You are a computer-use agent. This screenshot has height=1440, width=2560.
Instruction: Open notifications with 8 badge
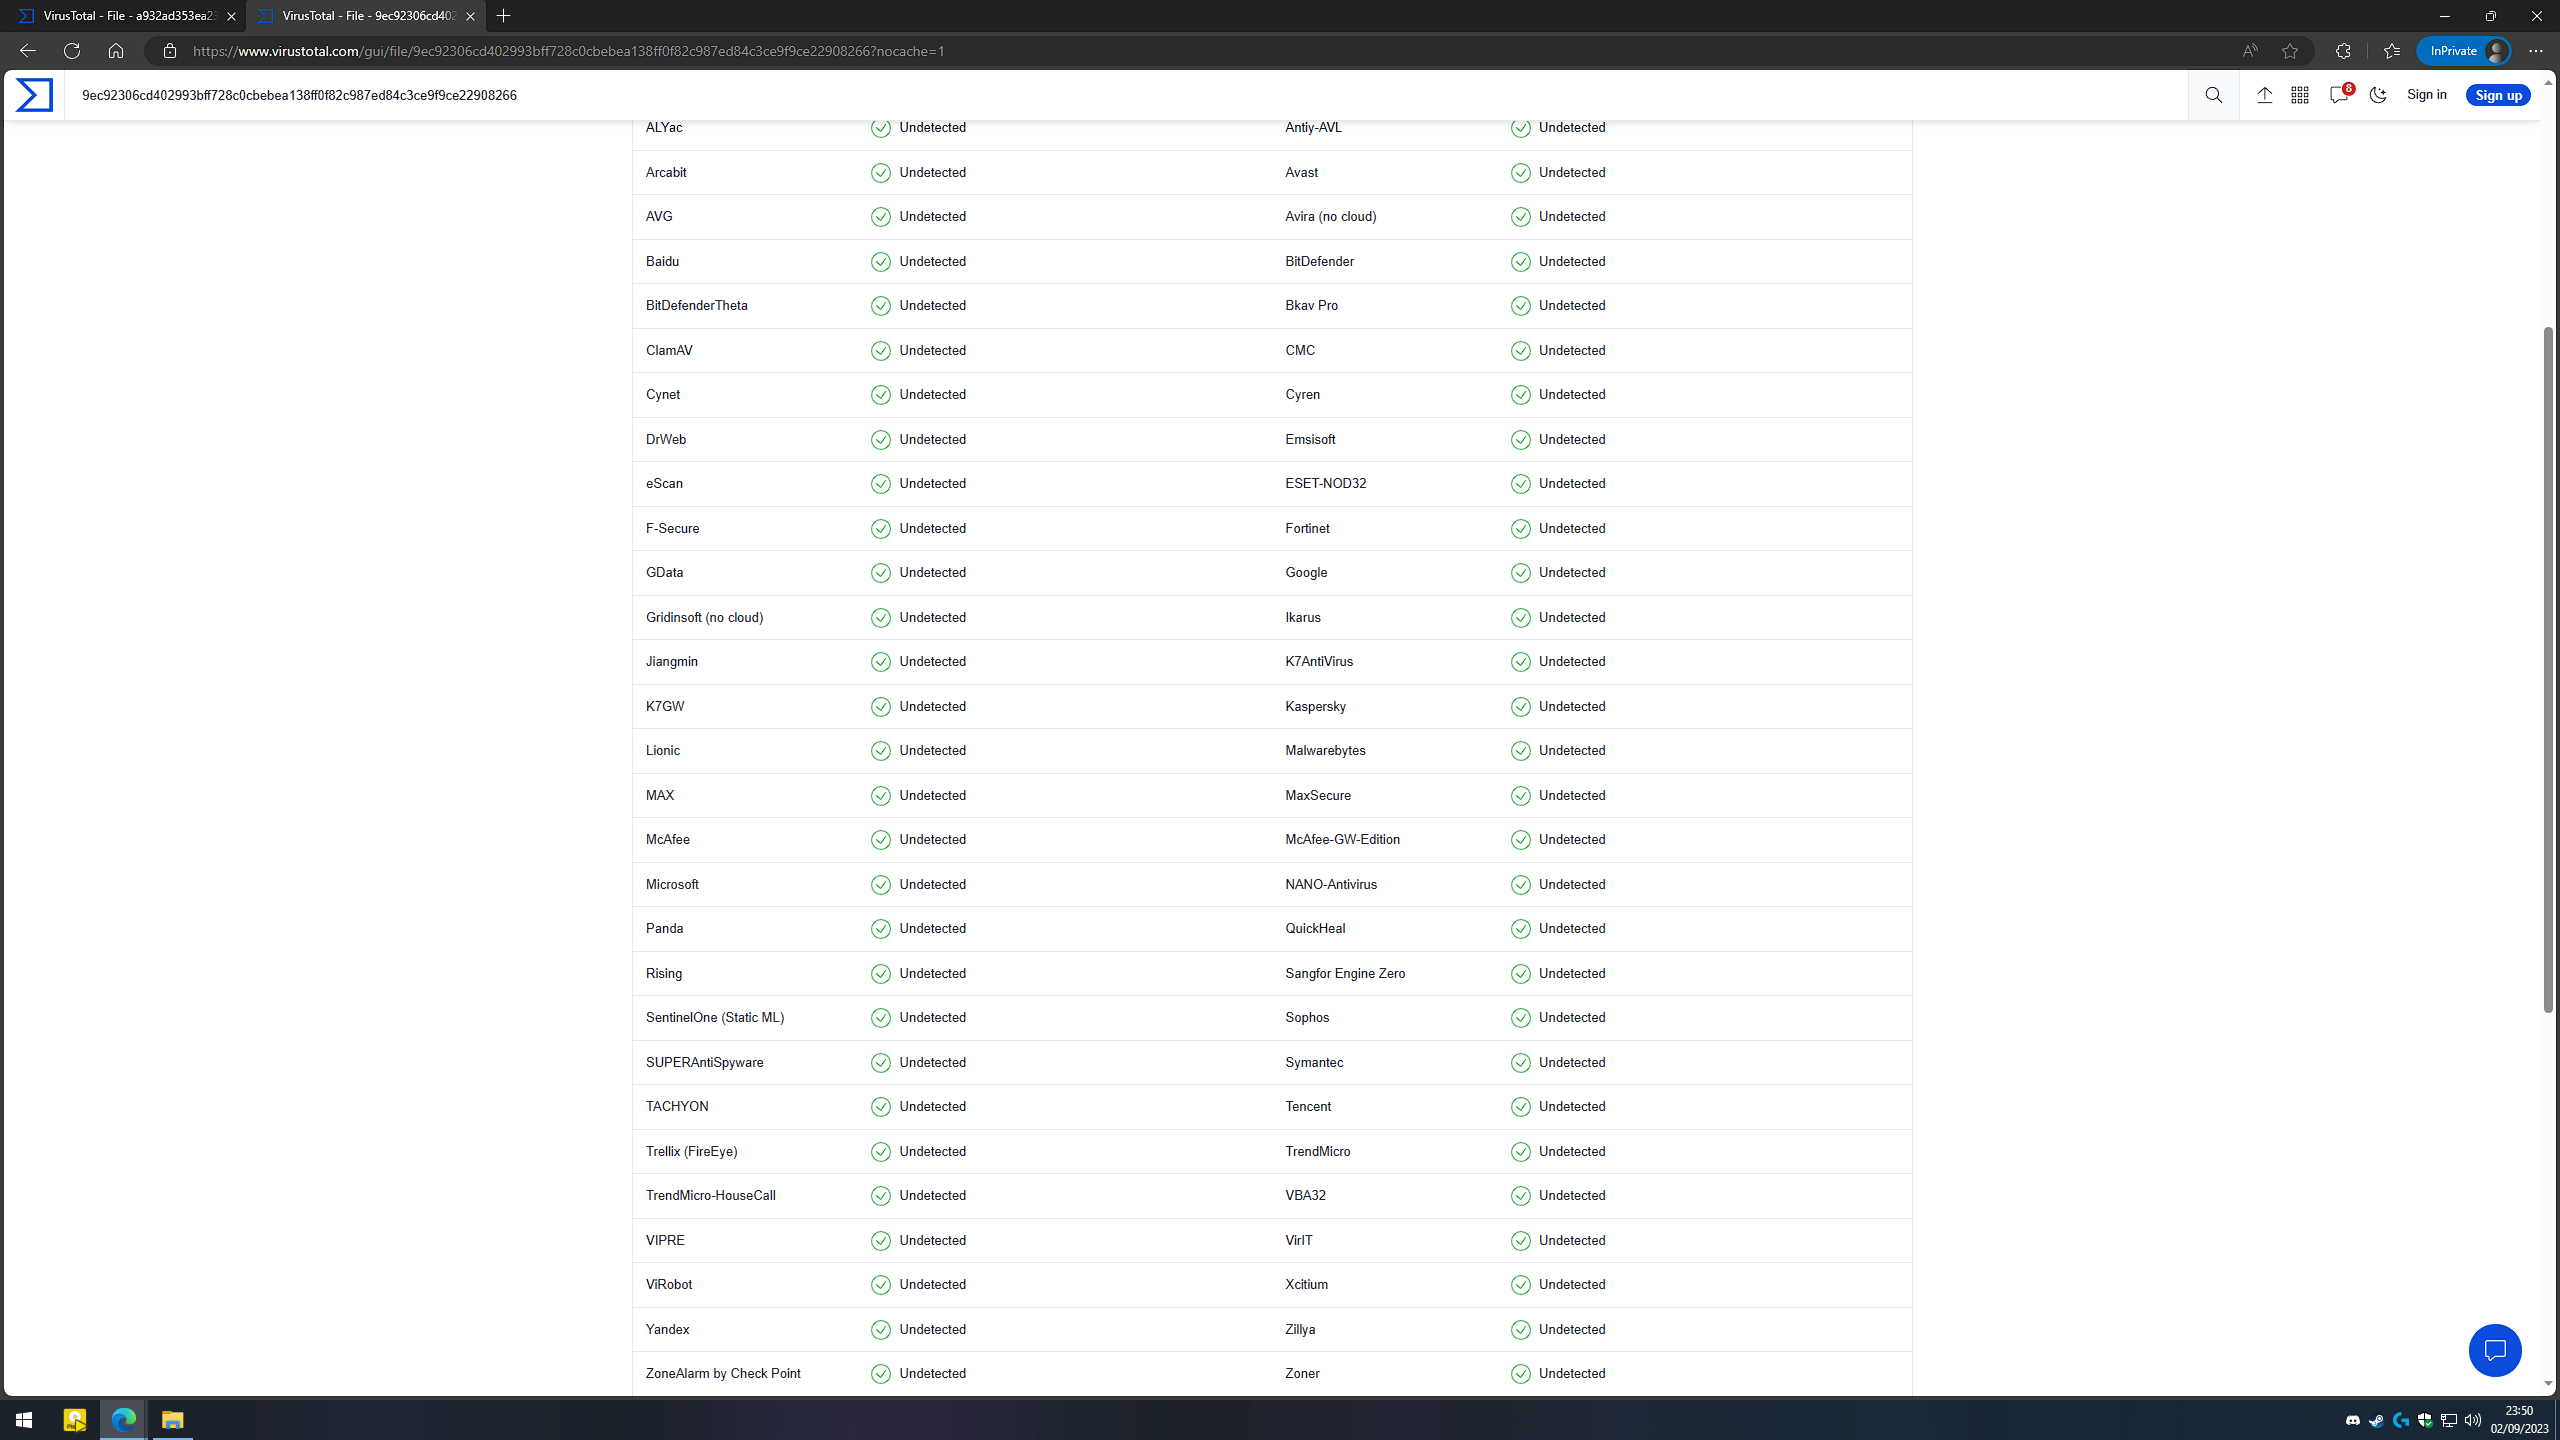2340,95
